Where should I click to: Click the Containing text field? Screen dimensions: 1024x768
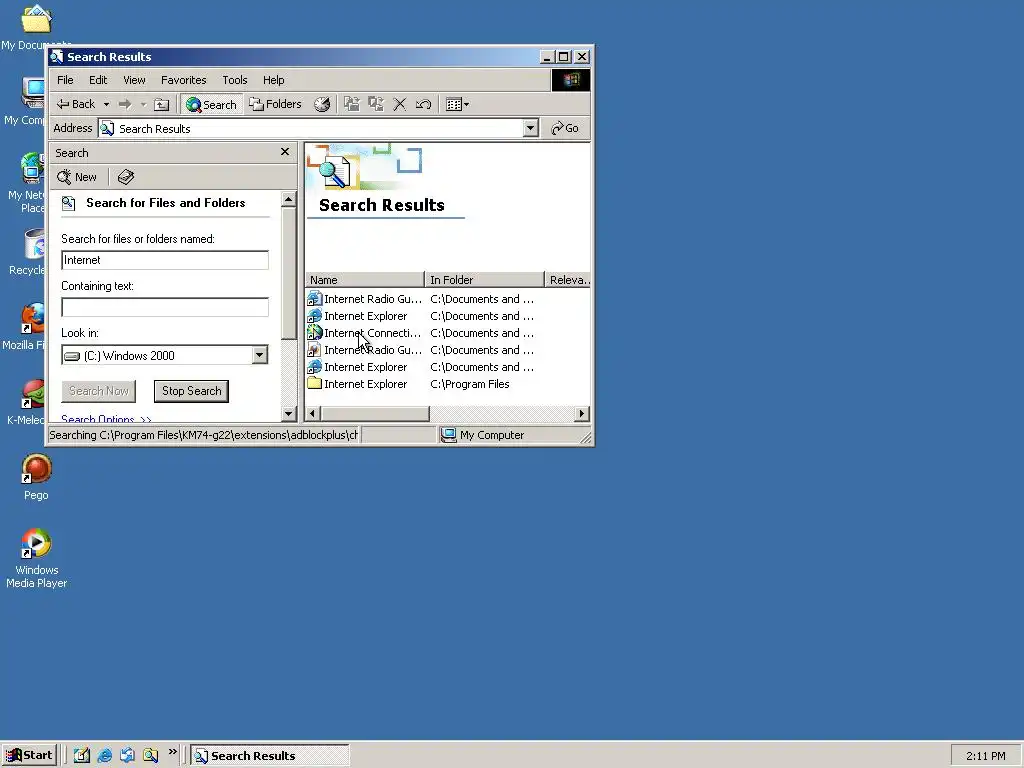click(165, 307)
